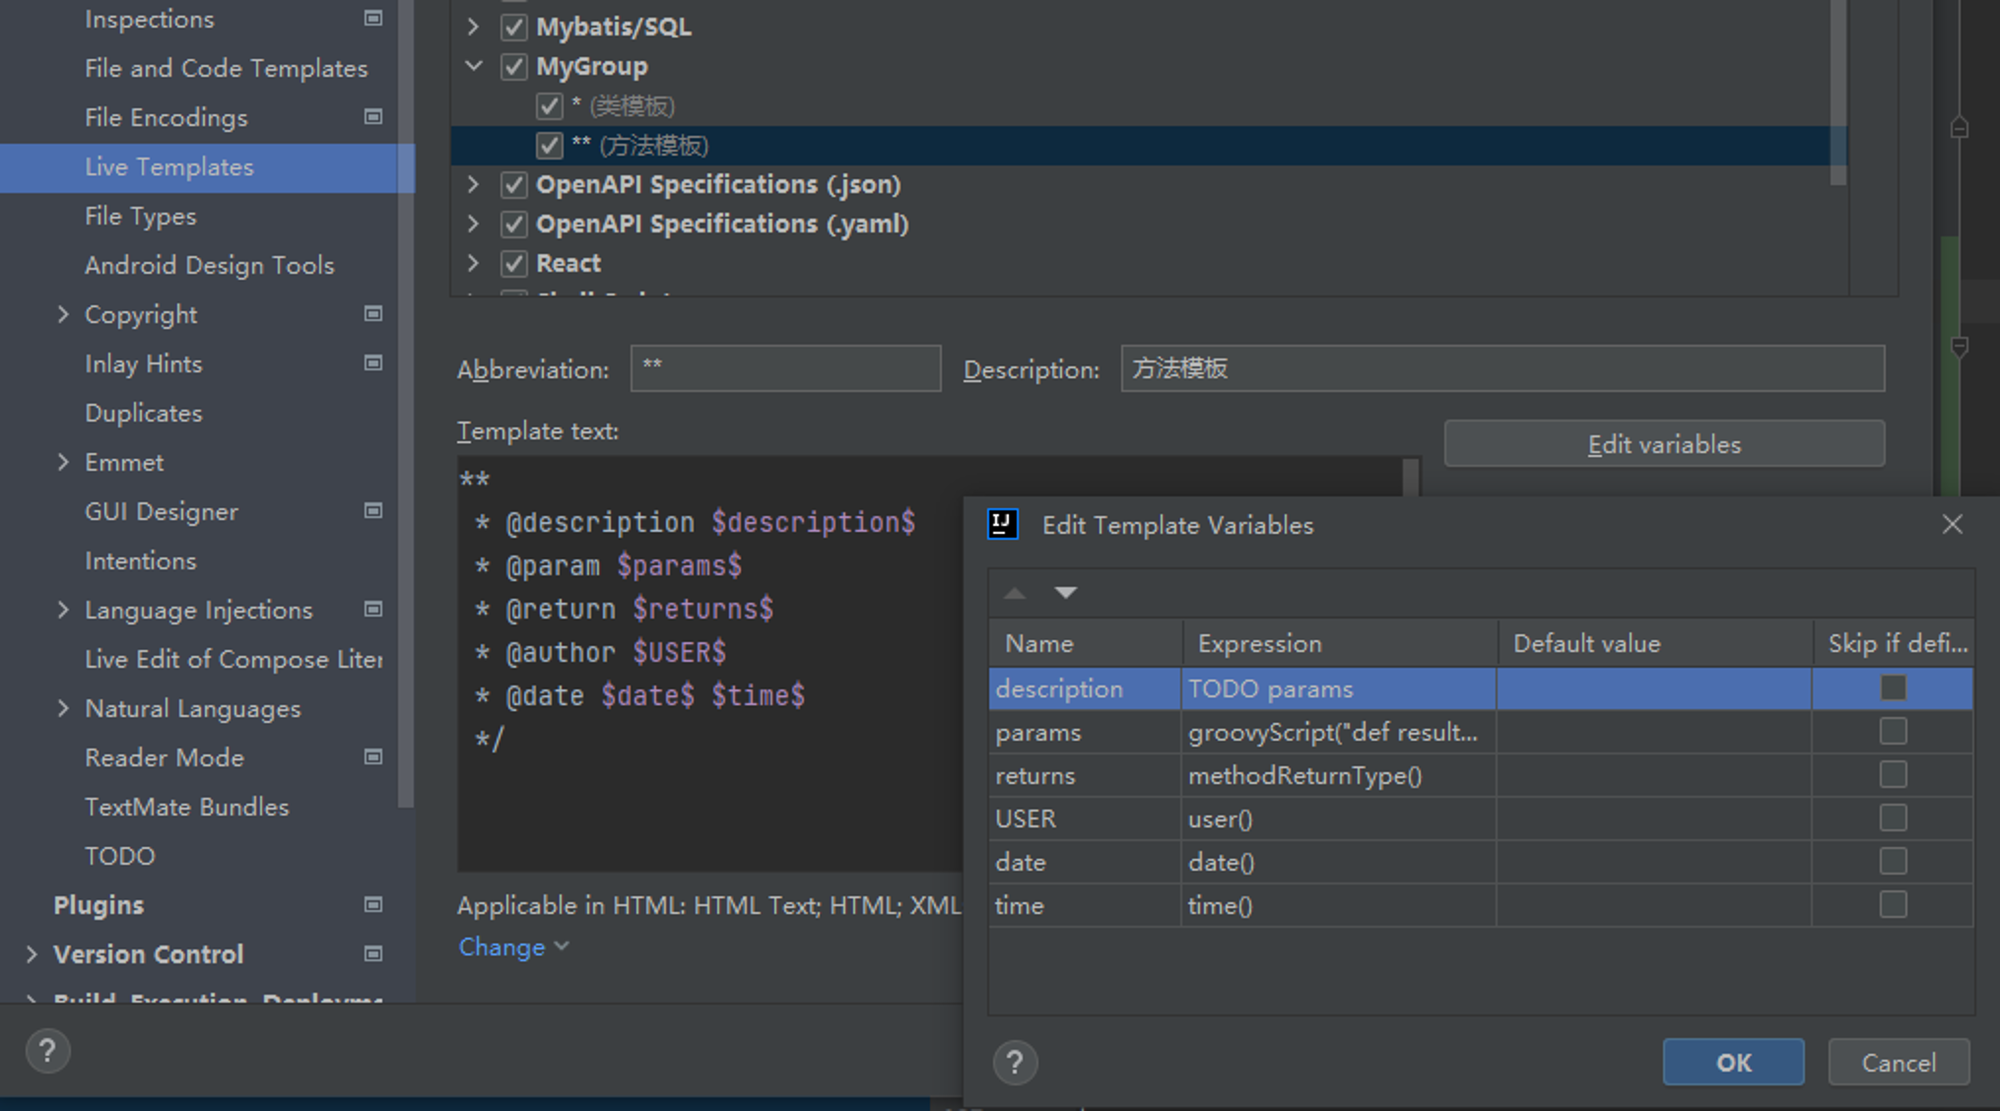Click the template list vertical scrollbar
The height and width of the screenshot is (1111, 2000).
pyautogui.click(x=1838, y=92)
